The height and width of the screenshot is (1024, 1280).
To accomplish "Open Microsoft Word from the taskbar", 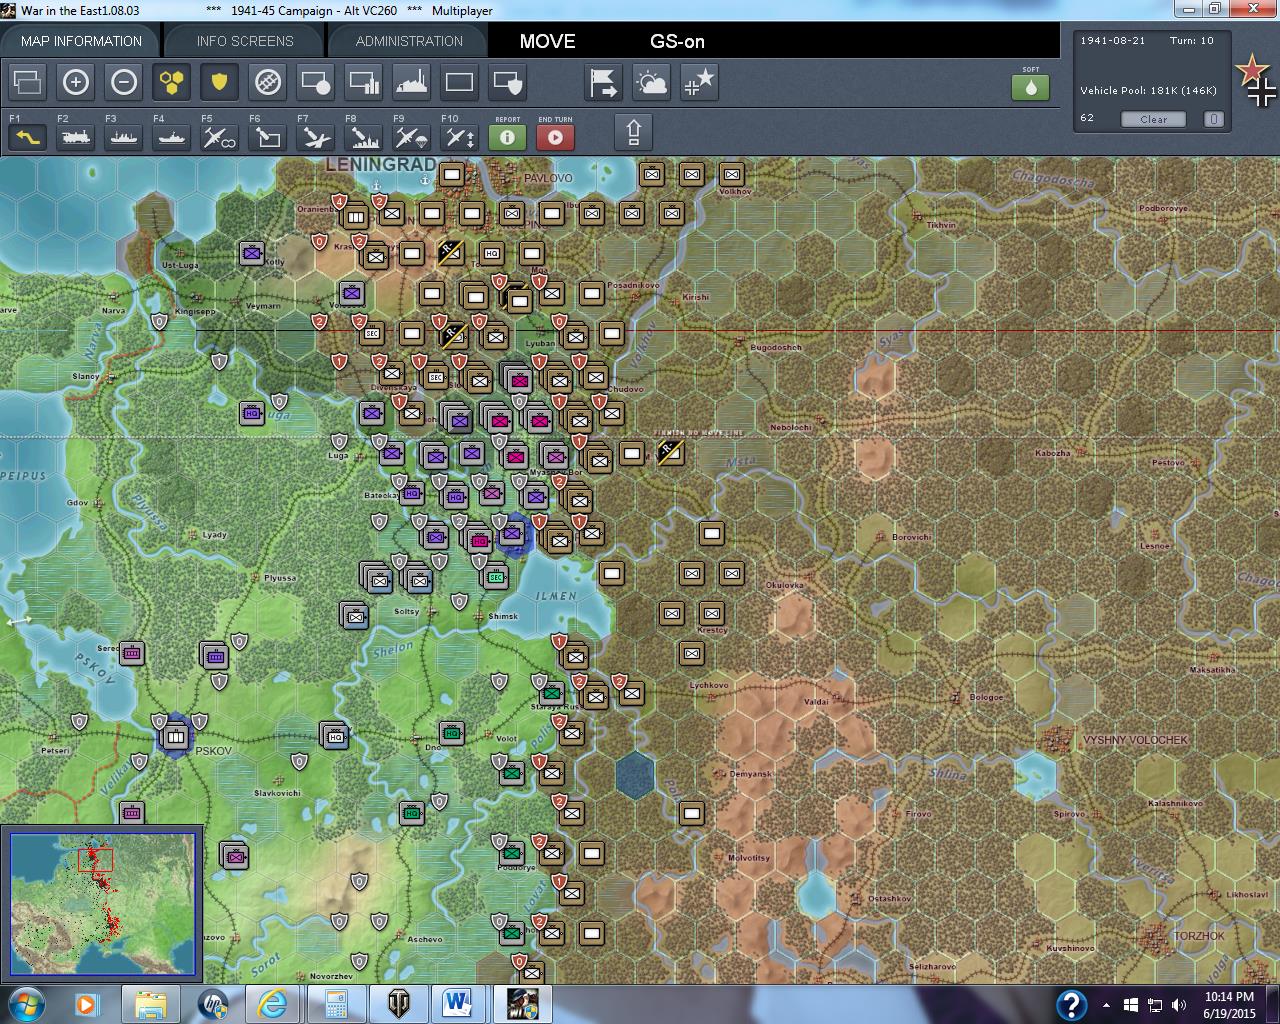I will tap(457, 1004).
